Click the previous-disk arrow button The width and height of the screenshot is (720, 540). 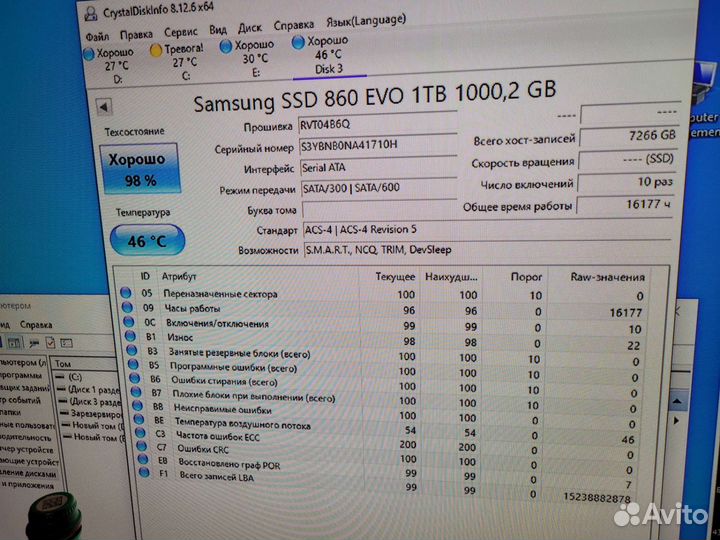tap(104, 107)
